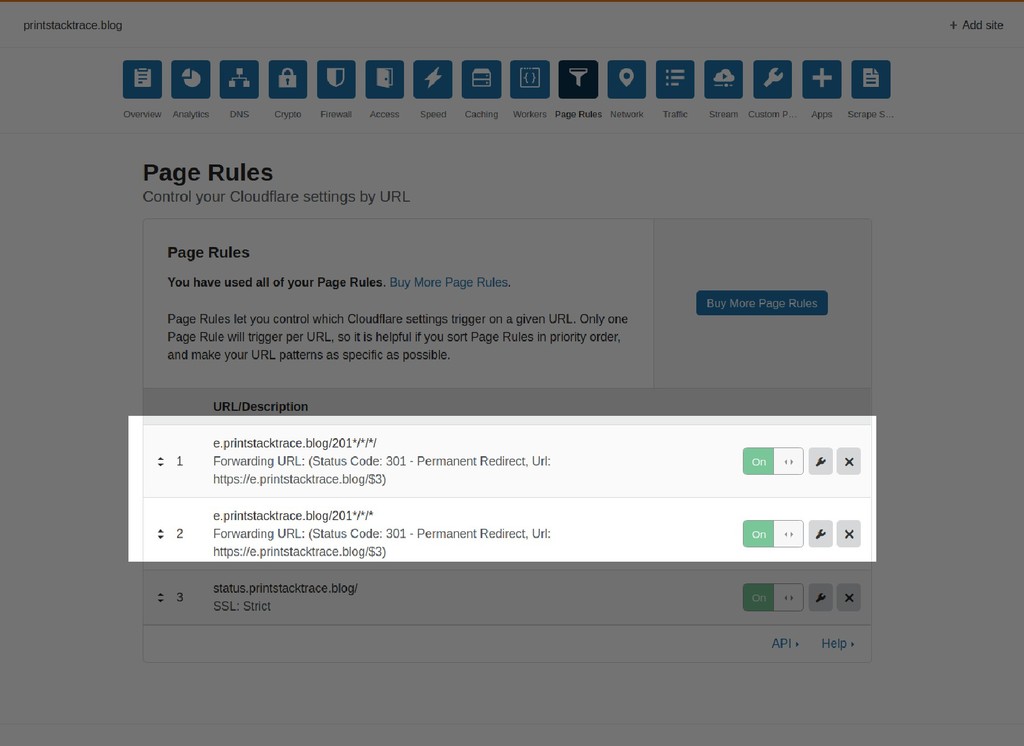Toggle rule 1 On switch
The height and width of the screenshot is (746, 1024).
pos(773,462)
